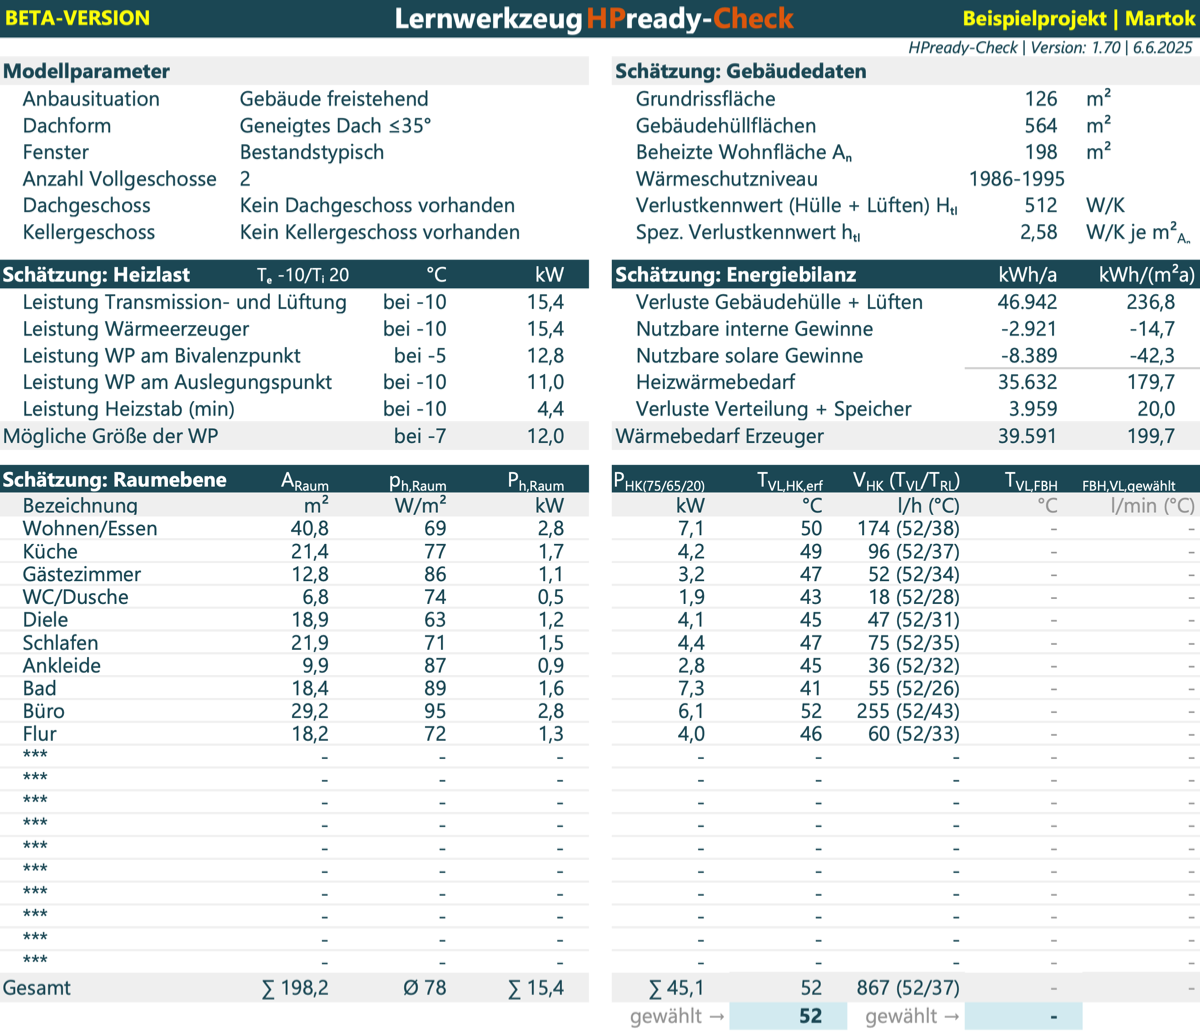Viewport: 1200px width, 1036px height.
Task: Click the Gebäudehüllflächen value 564
Action: point(1041,126)
